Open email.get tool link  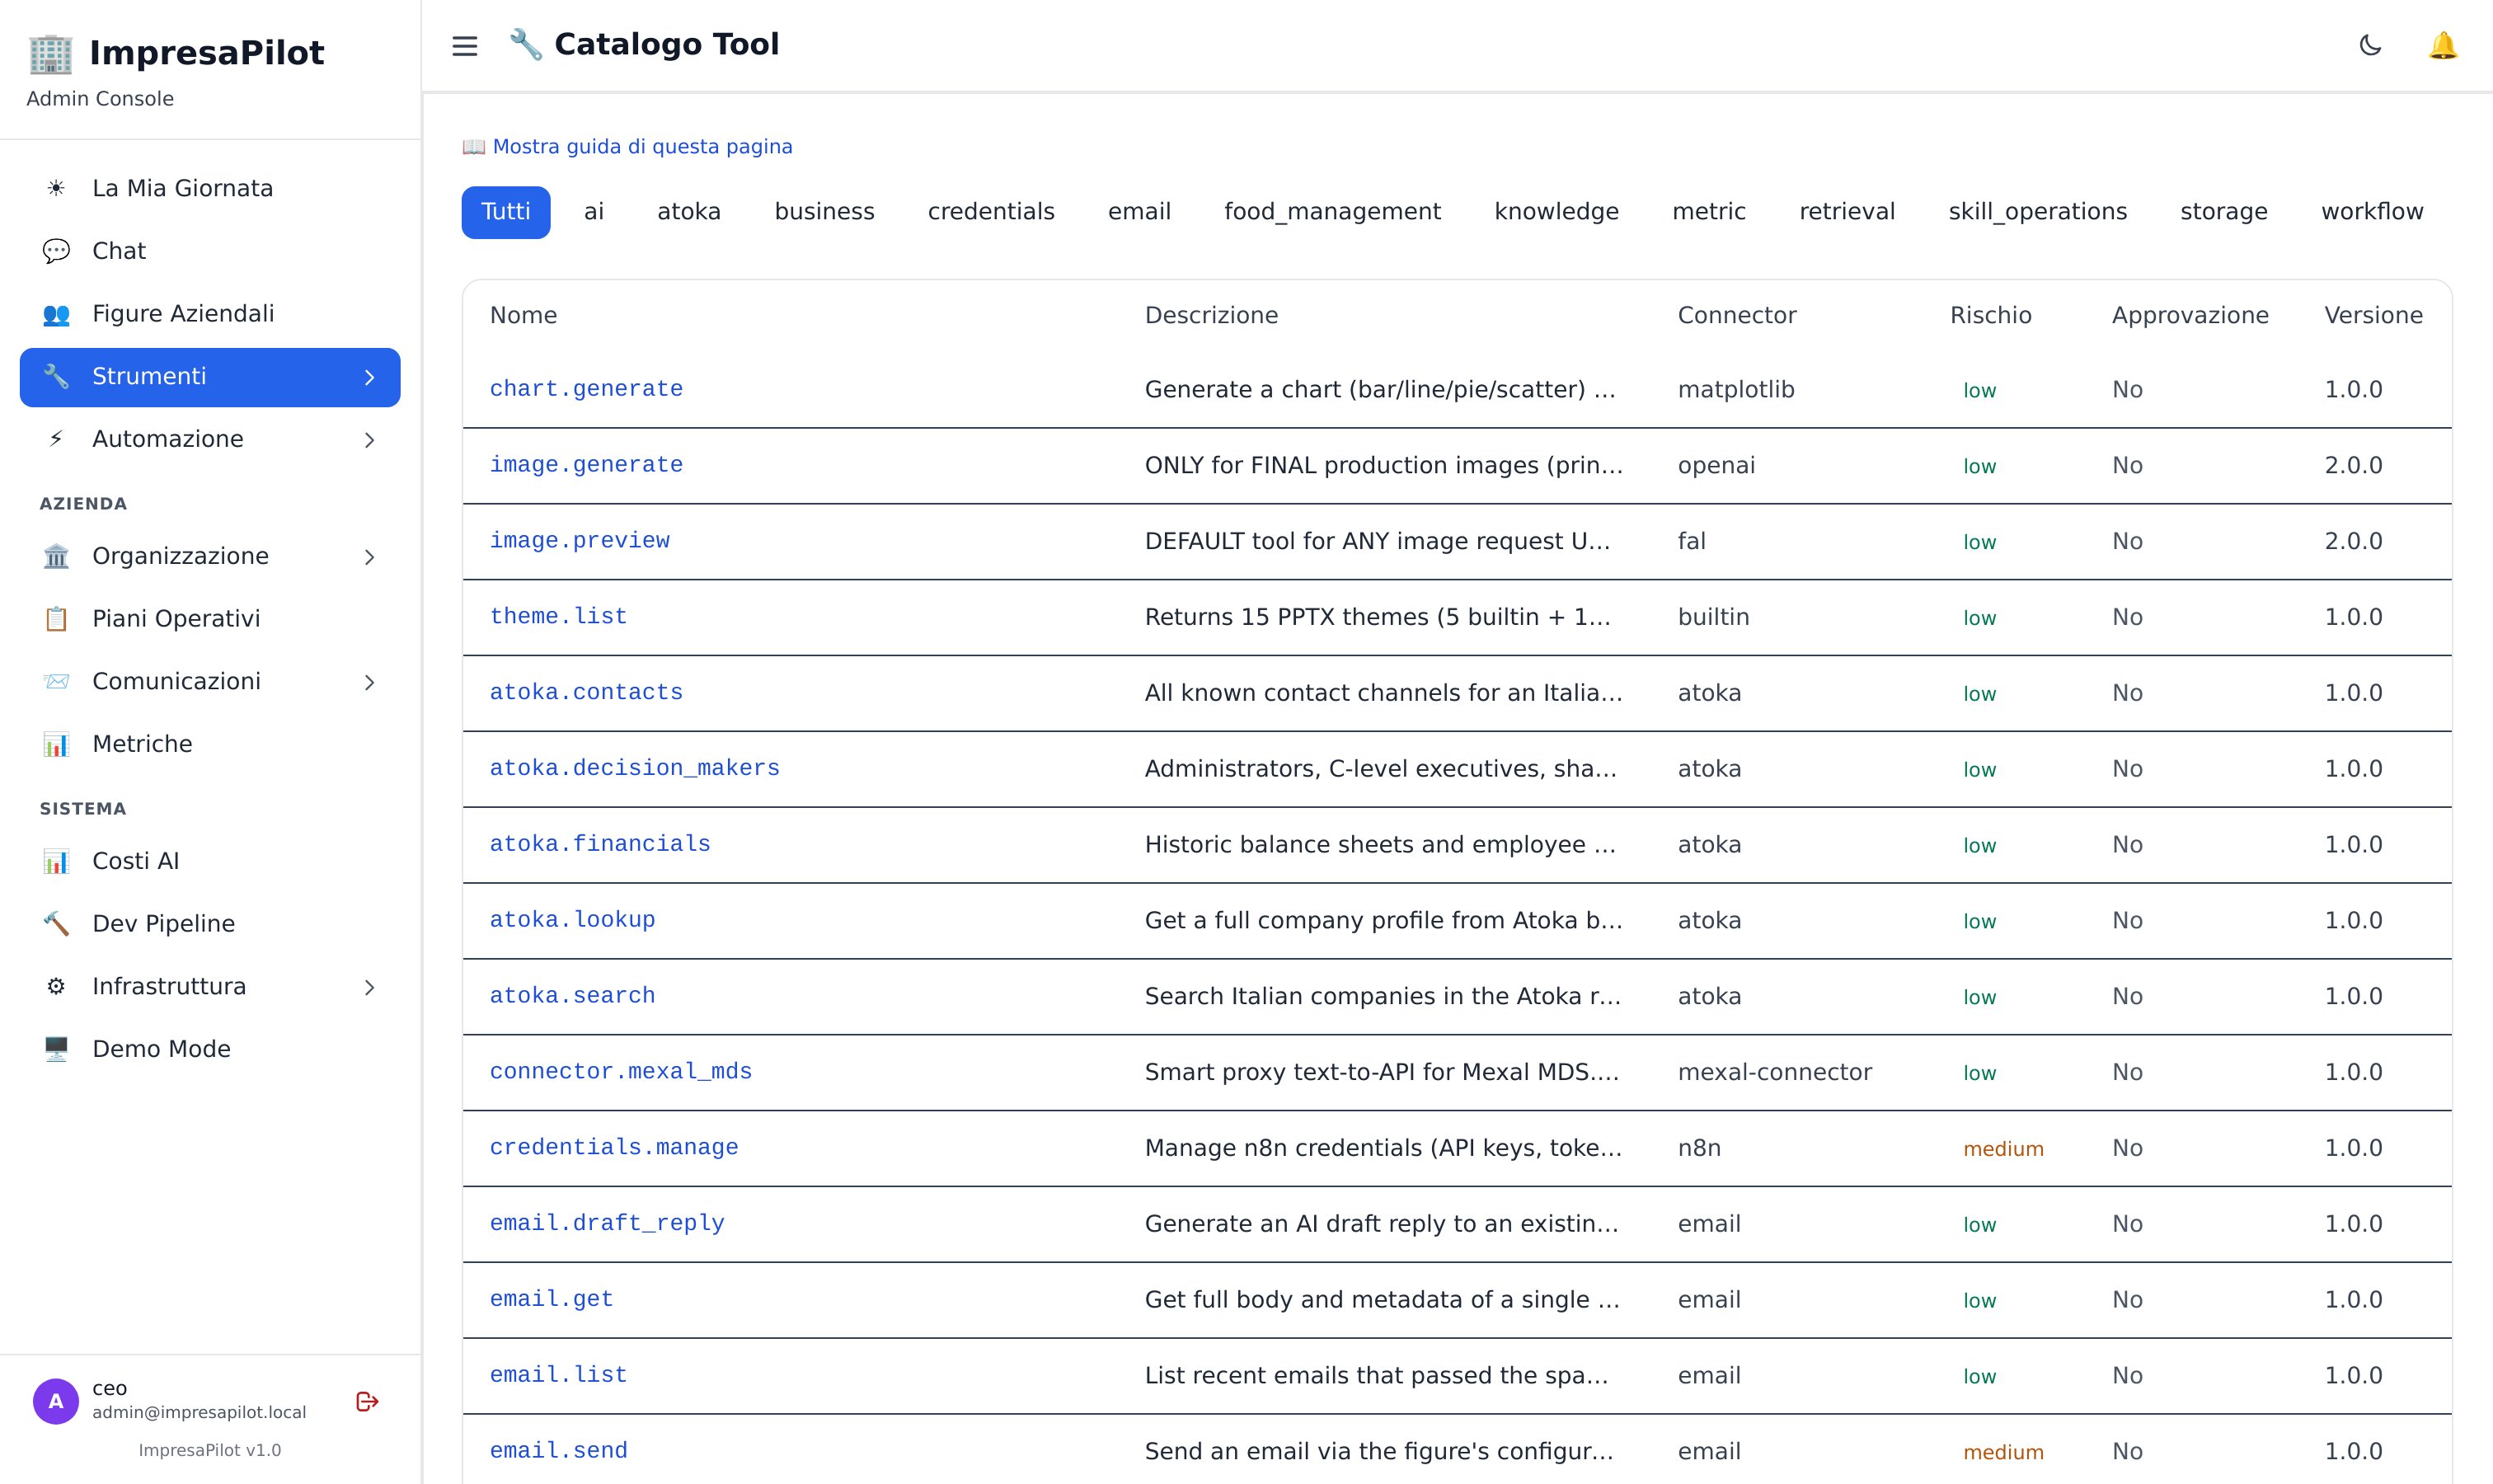pyautogui.click(x=551, y=1299)
